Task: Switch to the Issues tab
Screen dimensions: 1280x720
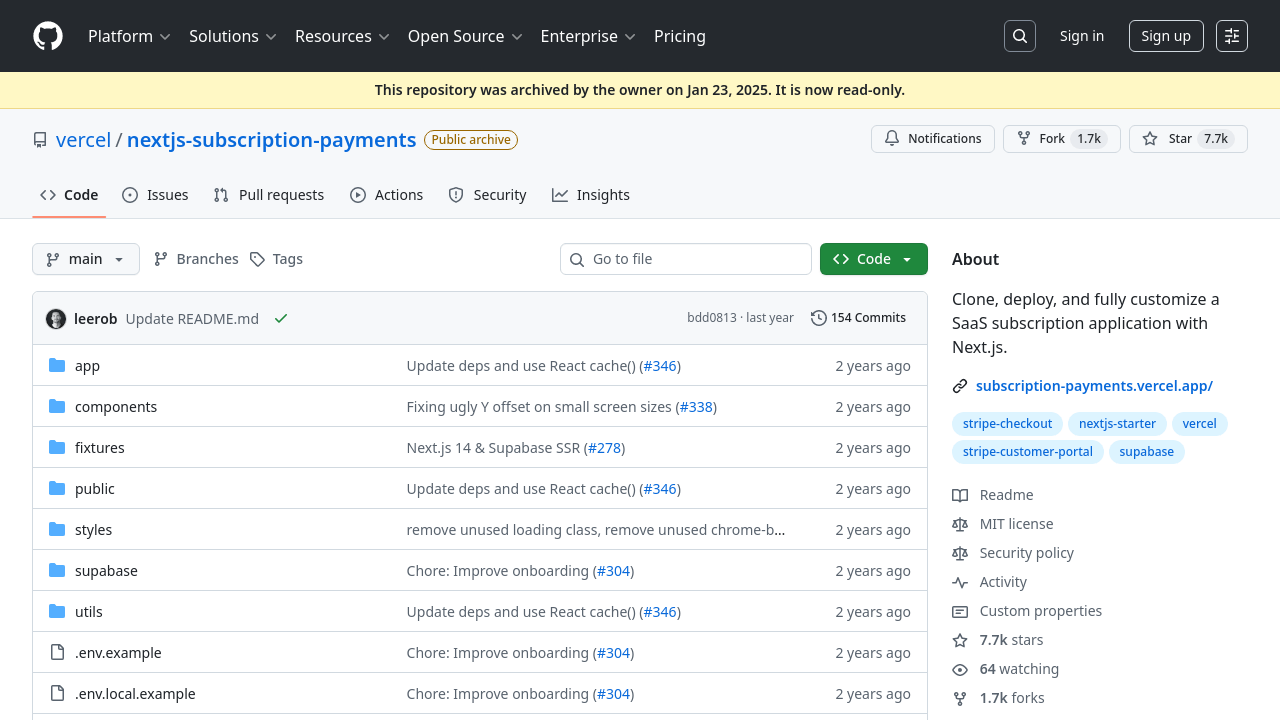Action: point(155,195)
